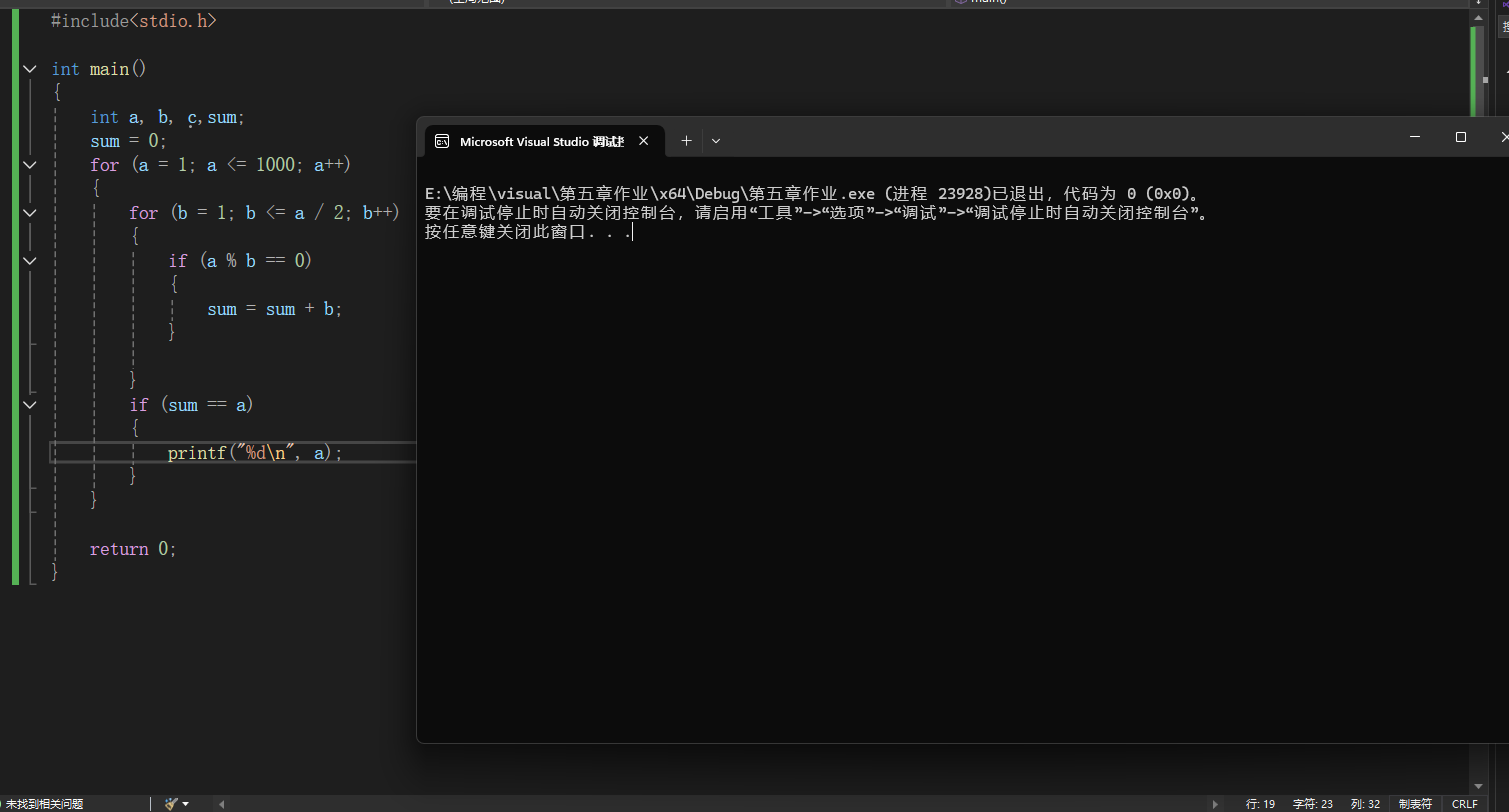Click the 行: 19 line indicator
The height and width of the screenshot is (812, 1509).
(x=1260, y=804)
